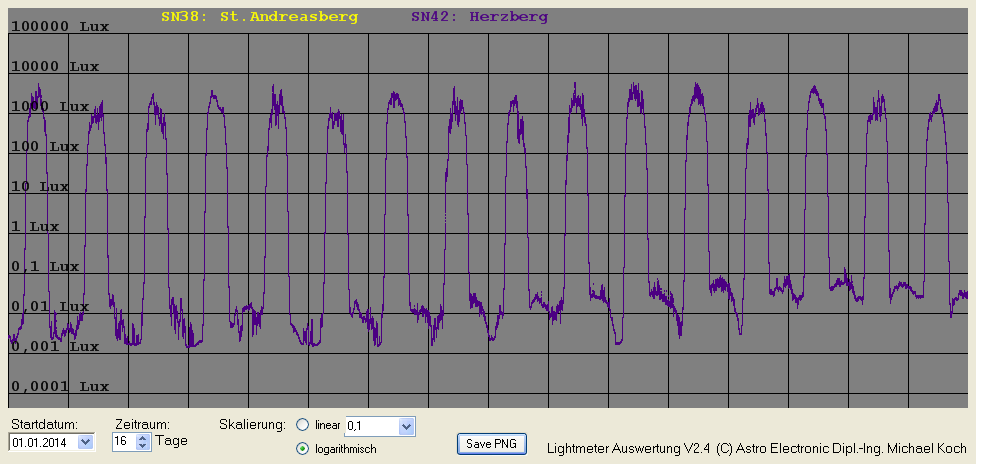This screenshot has height=476, width=981.
Task: Click the SN38: St.Andreasberg legend label
Action: click(x=259, y=17)
